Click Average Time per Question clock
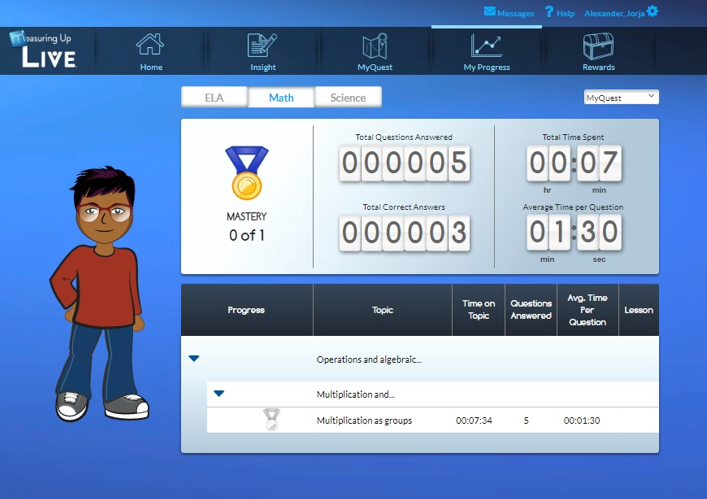 [x=574, y=232]
